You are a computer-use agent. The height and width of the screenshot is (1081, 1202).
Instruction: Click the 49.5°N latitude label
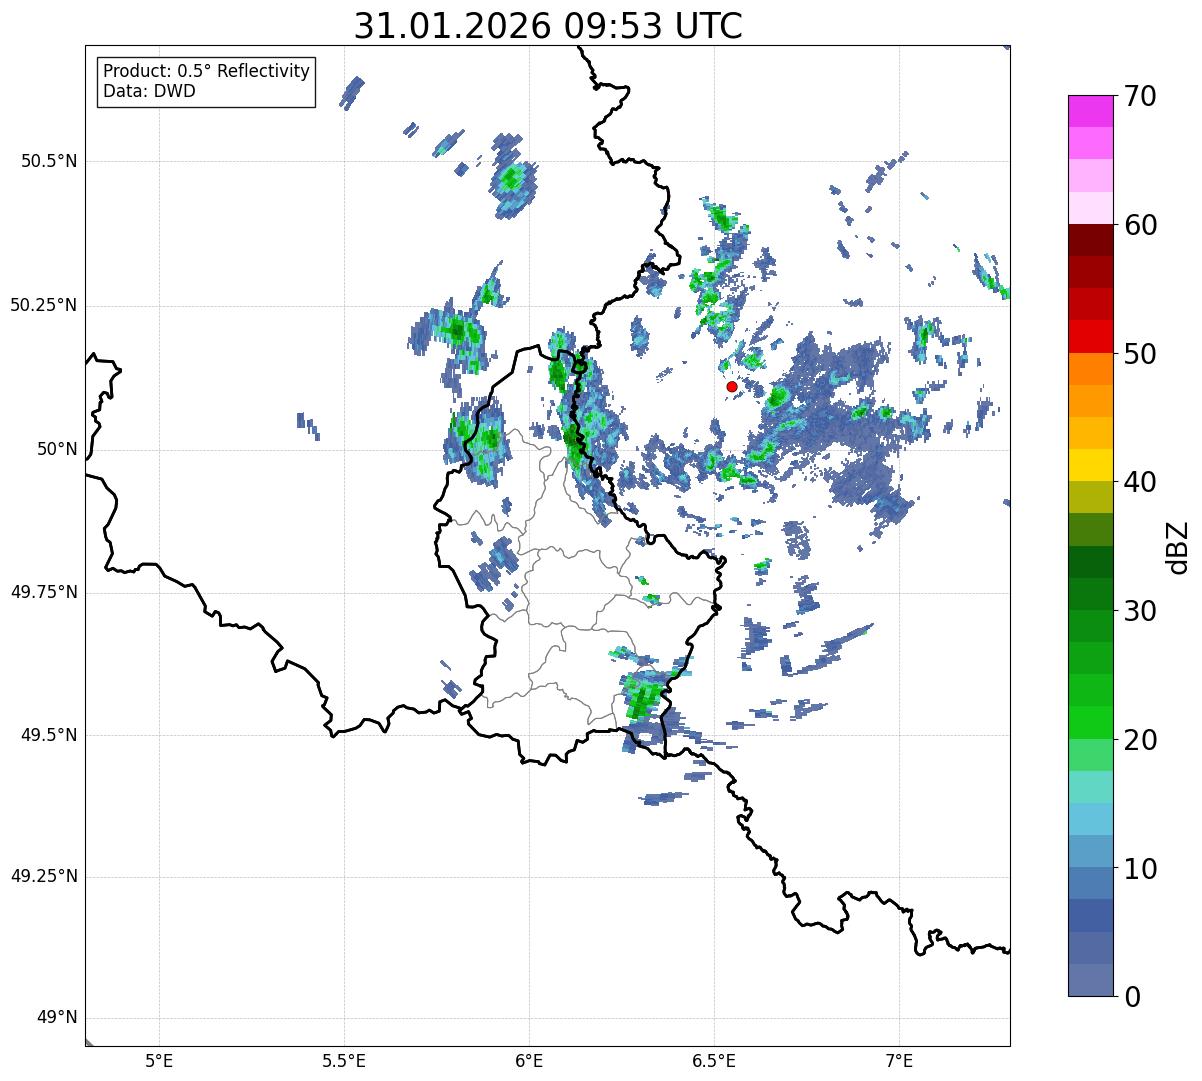coord(49,735)
